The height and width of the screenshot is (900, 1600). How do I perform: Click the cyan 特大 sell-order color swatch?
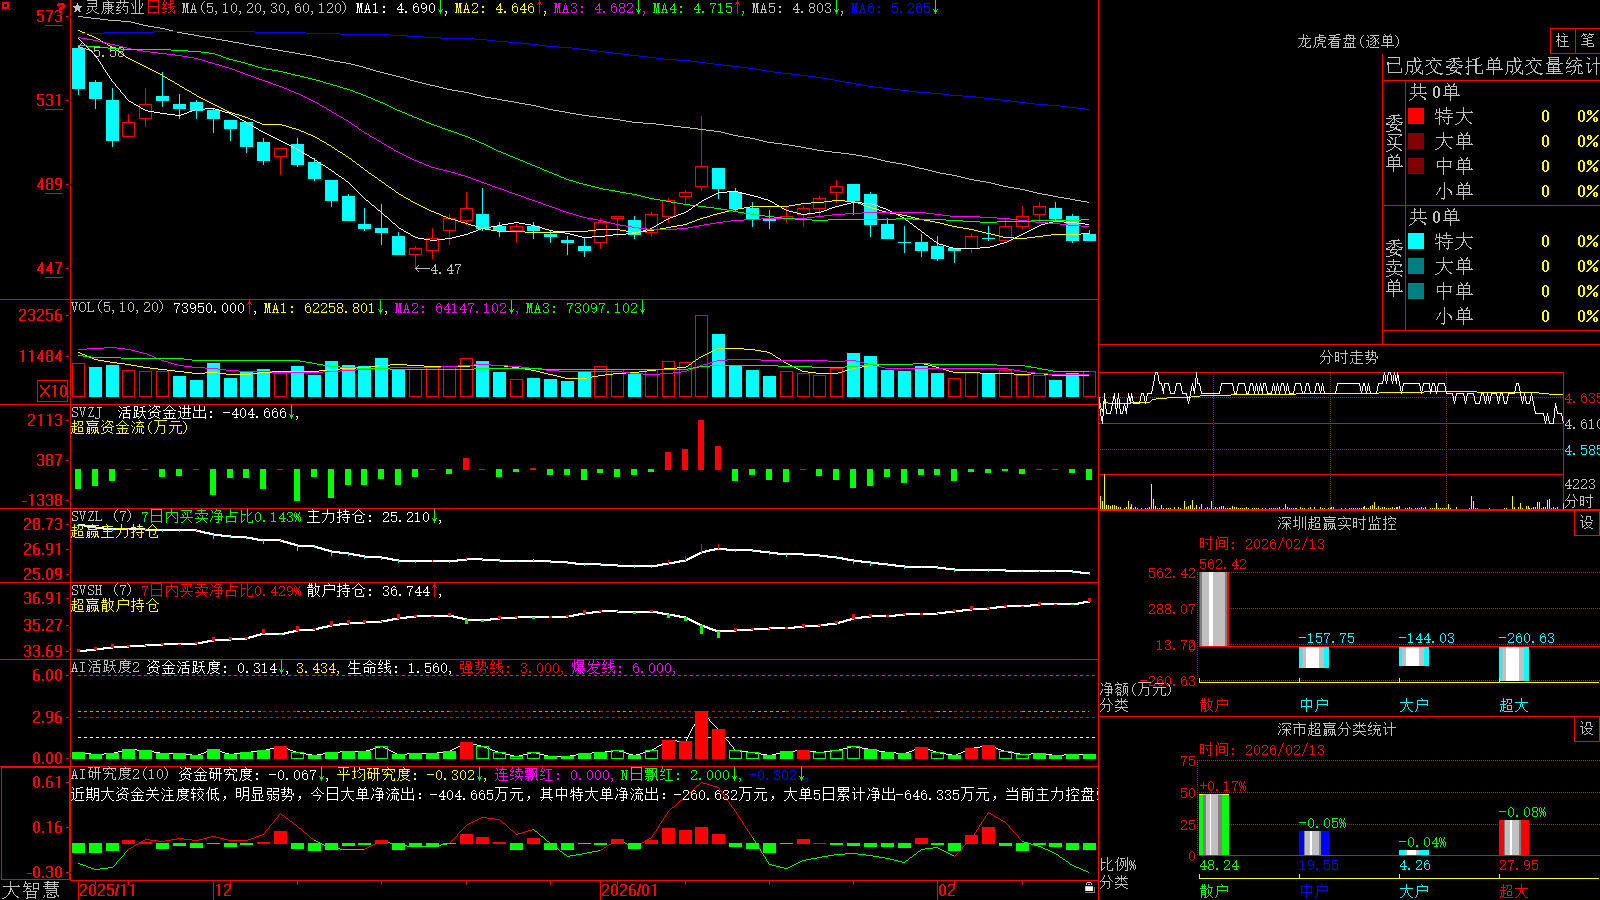(x=1416, y=241)
